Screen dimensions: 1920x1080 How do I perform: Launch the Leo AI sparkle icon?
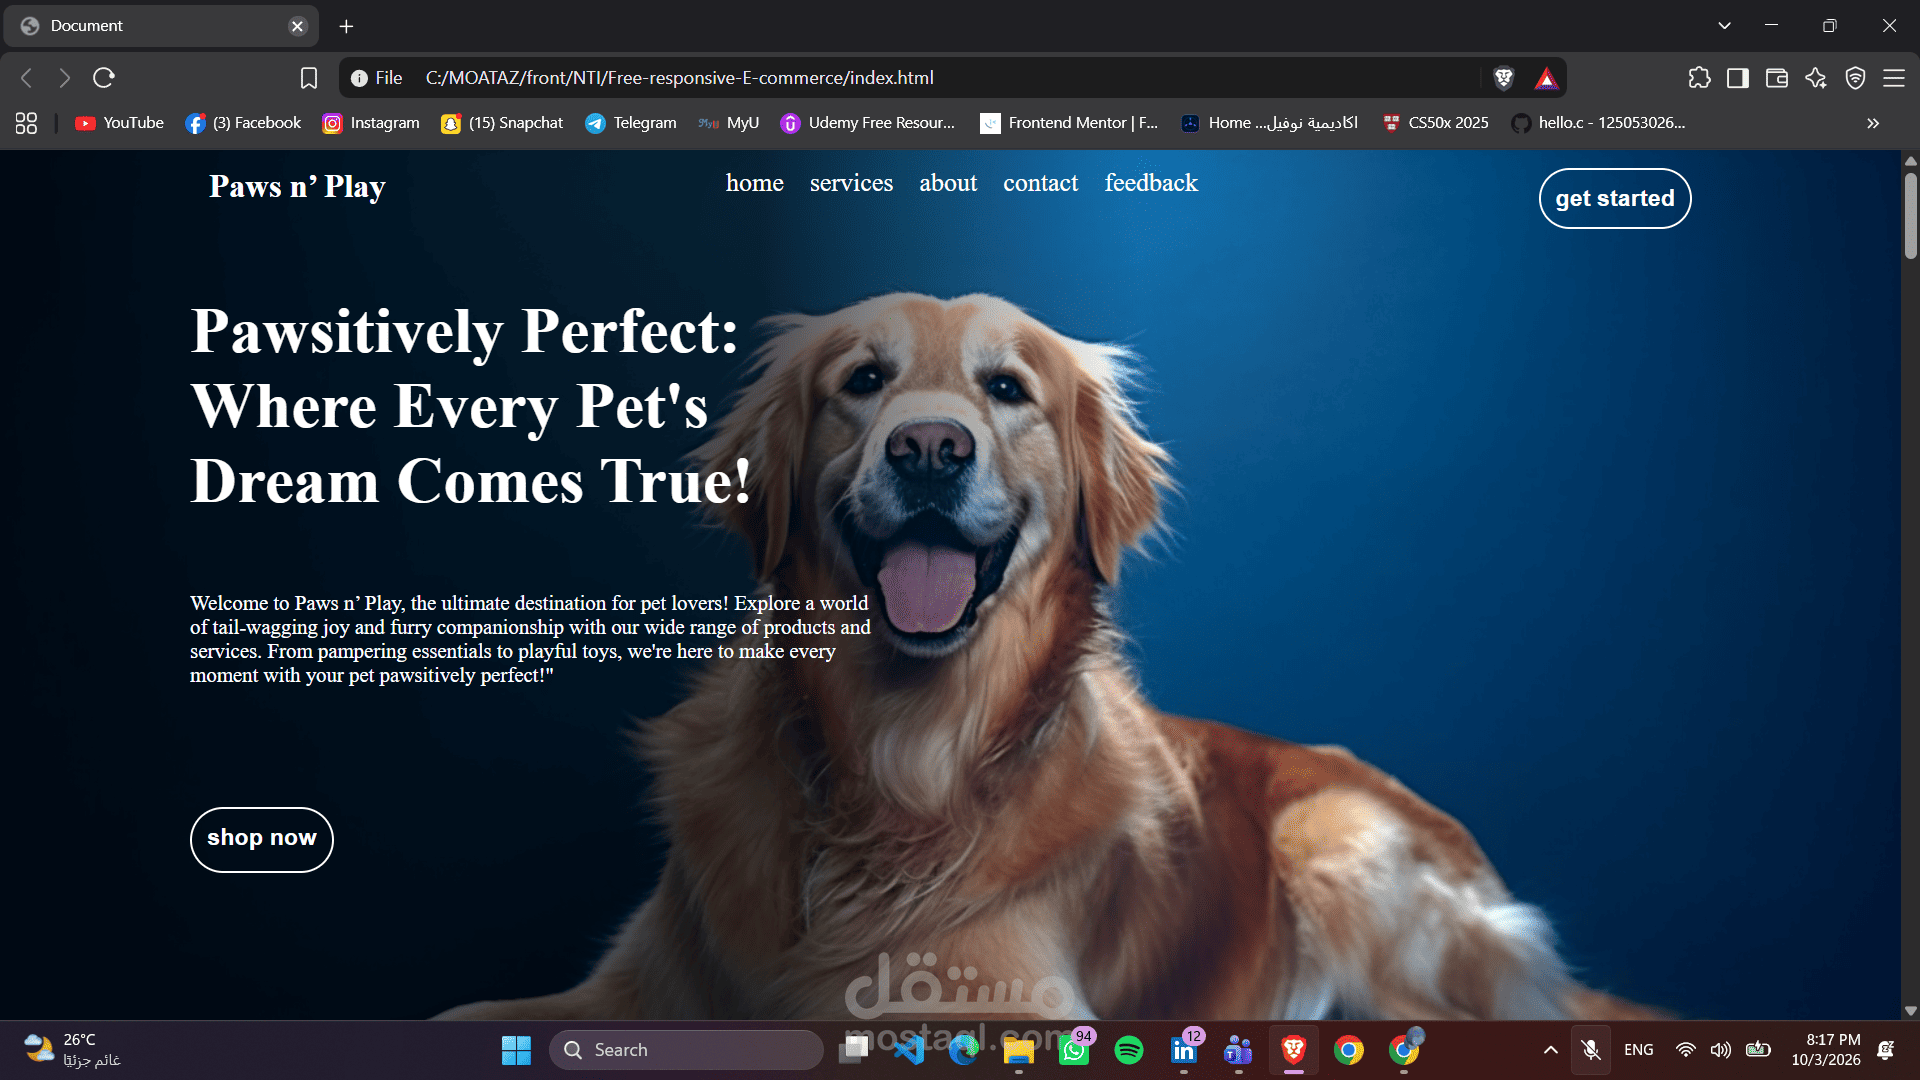click(x=1816, y=78)
